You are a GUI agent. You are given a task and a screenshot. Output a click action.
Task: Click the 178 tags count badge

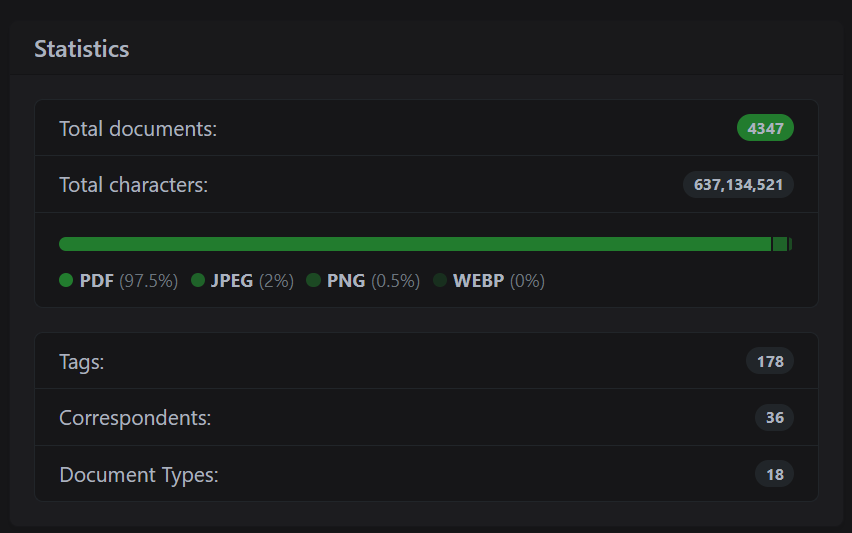pos(770,361)
